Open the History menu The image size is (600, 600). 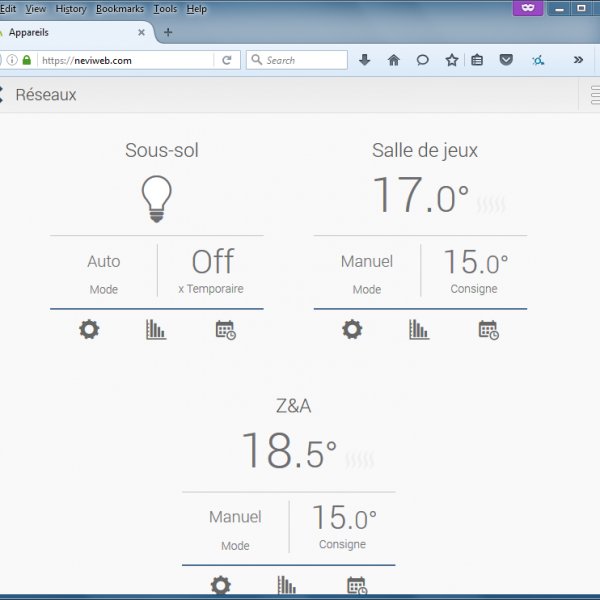(x=70, y=9)
